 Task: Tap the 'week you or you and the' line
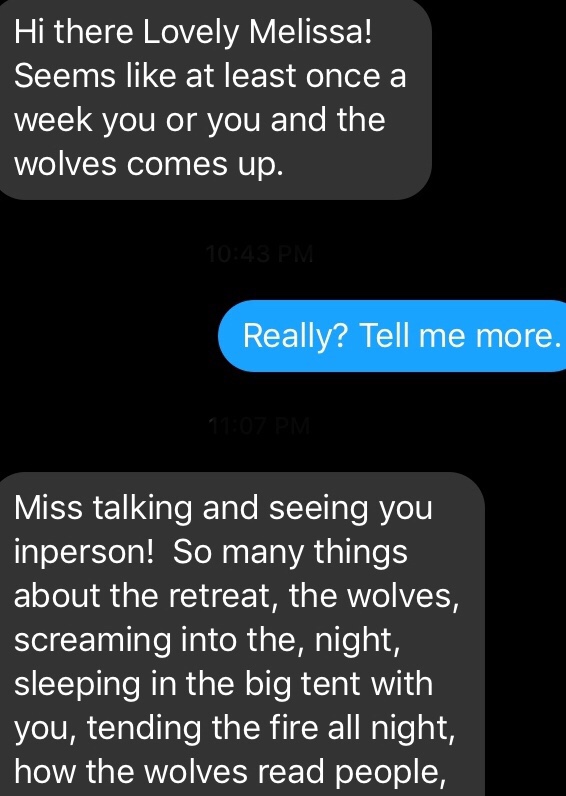[x=199, y=122]
